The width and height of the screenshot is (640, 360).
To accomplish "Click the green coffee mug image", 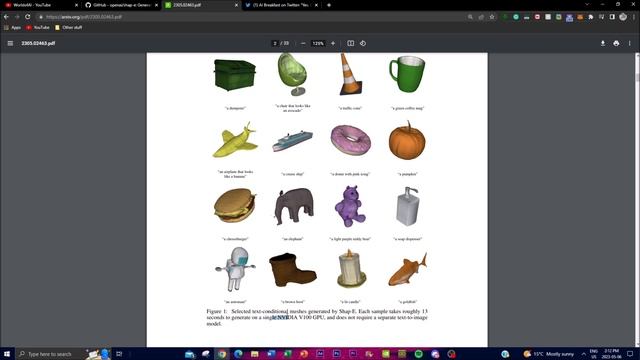I will 407,74.
